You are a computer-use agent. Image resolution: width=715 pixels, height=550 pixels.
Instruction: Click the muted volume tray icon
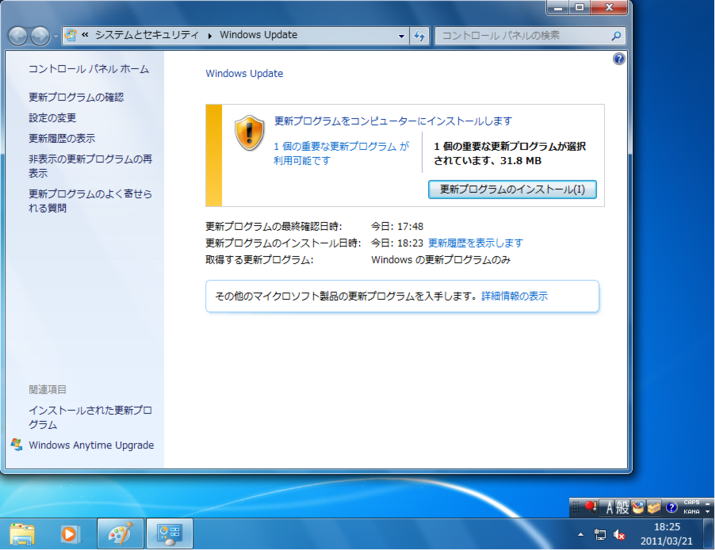tap(620, 535)
